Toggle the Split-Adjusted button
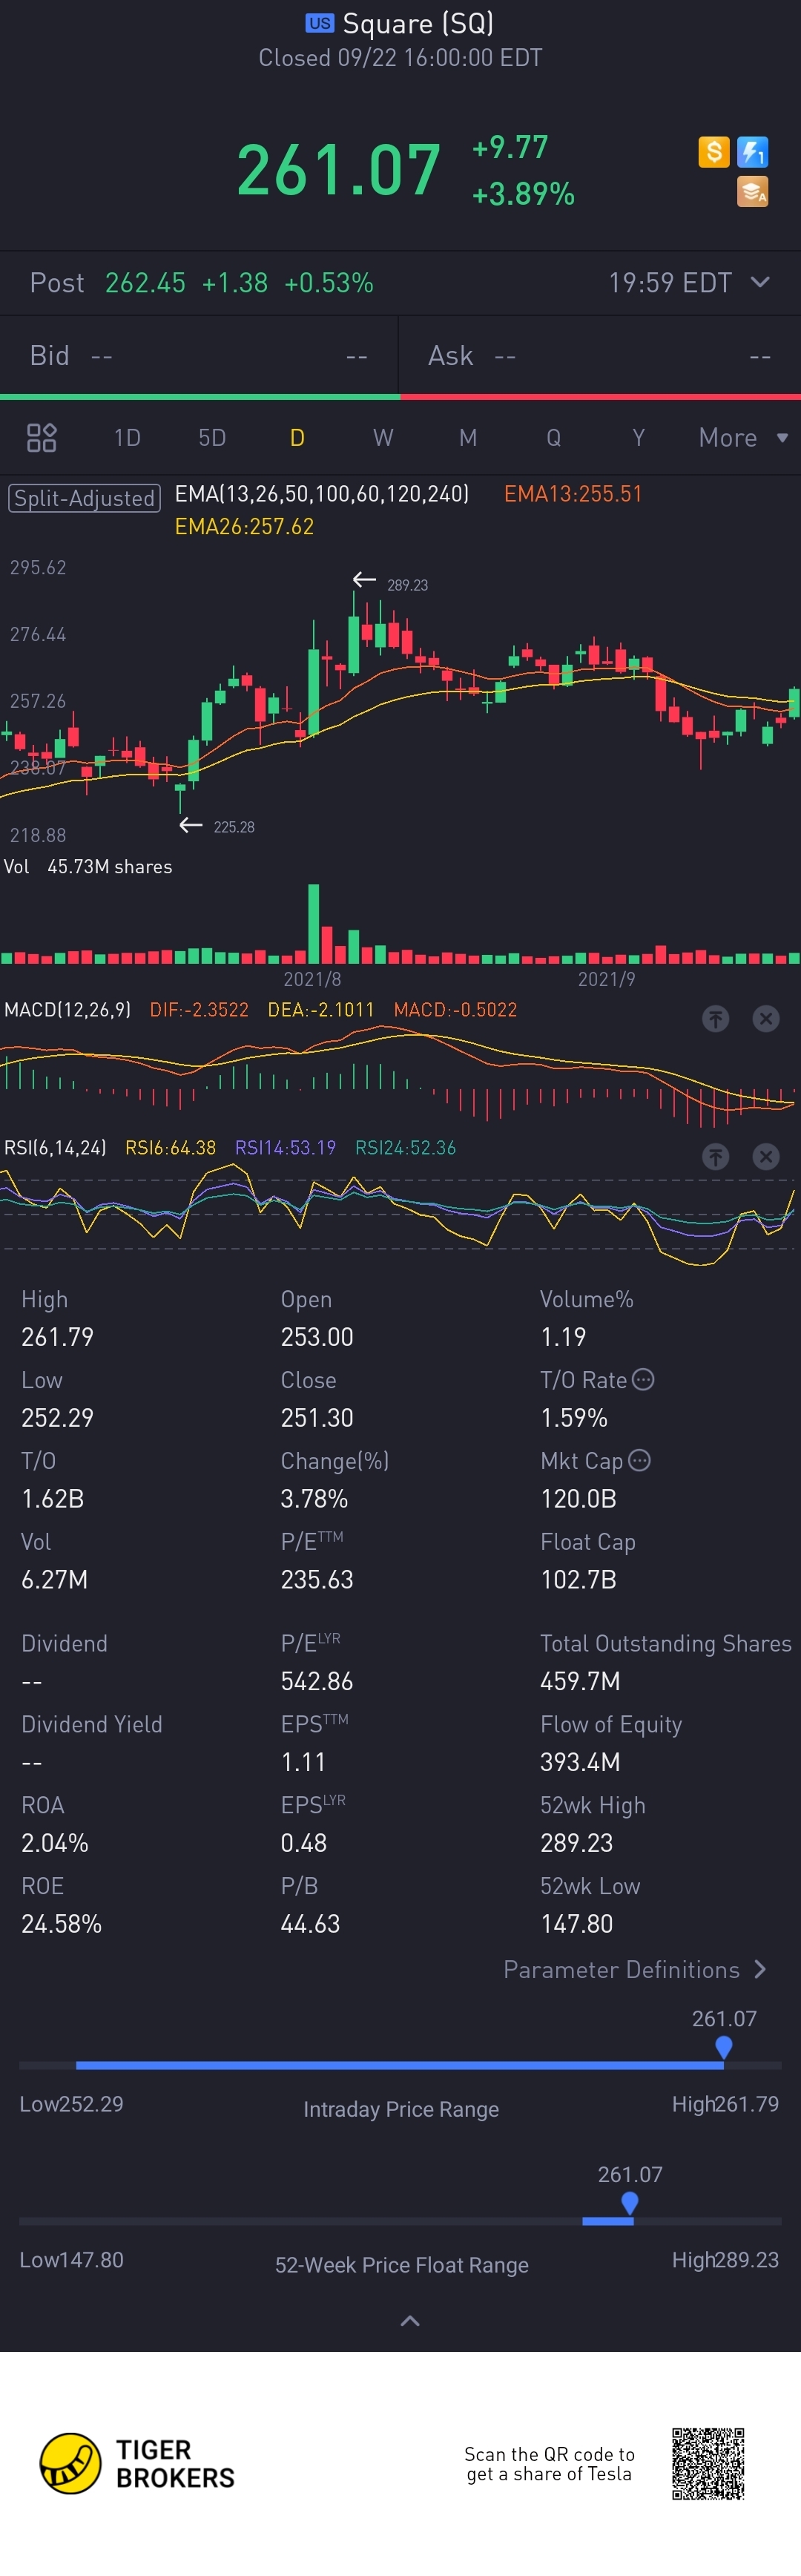 (84, 498)
